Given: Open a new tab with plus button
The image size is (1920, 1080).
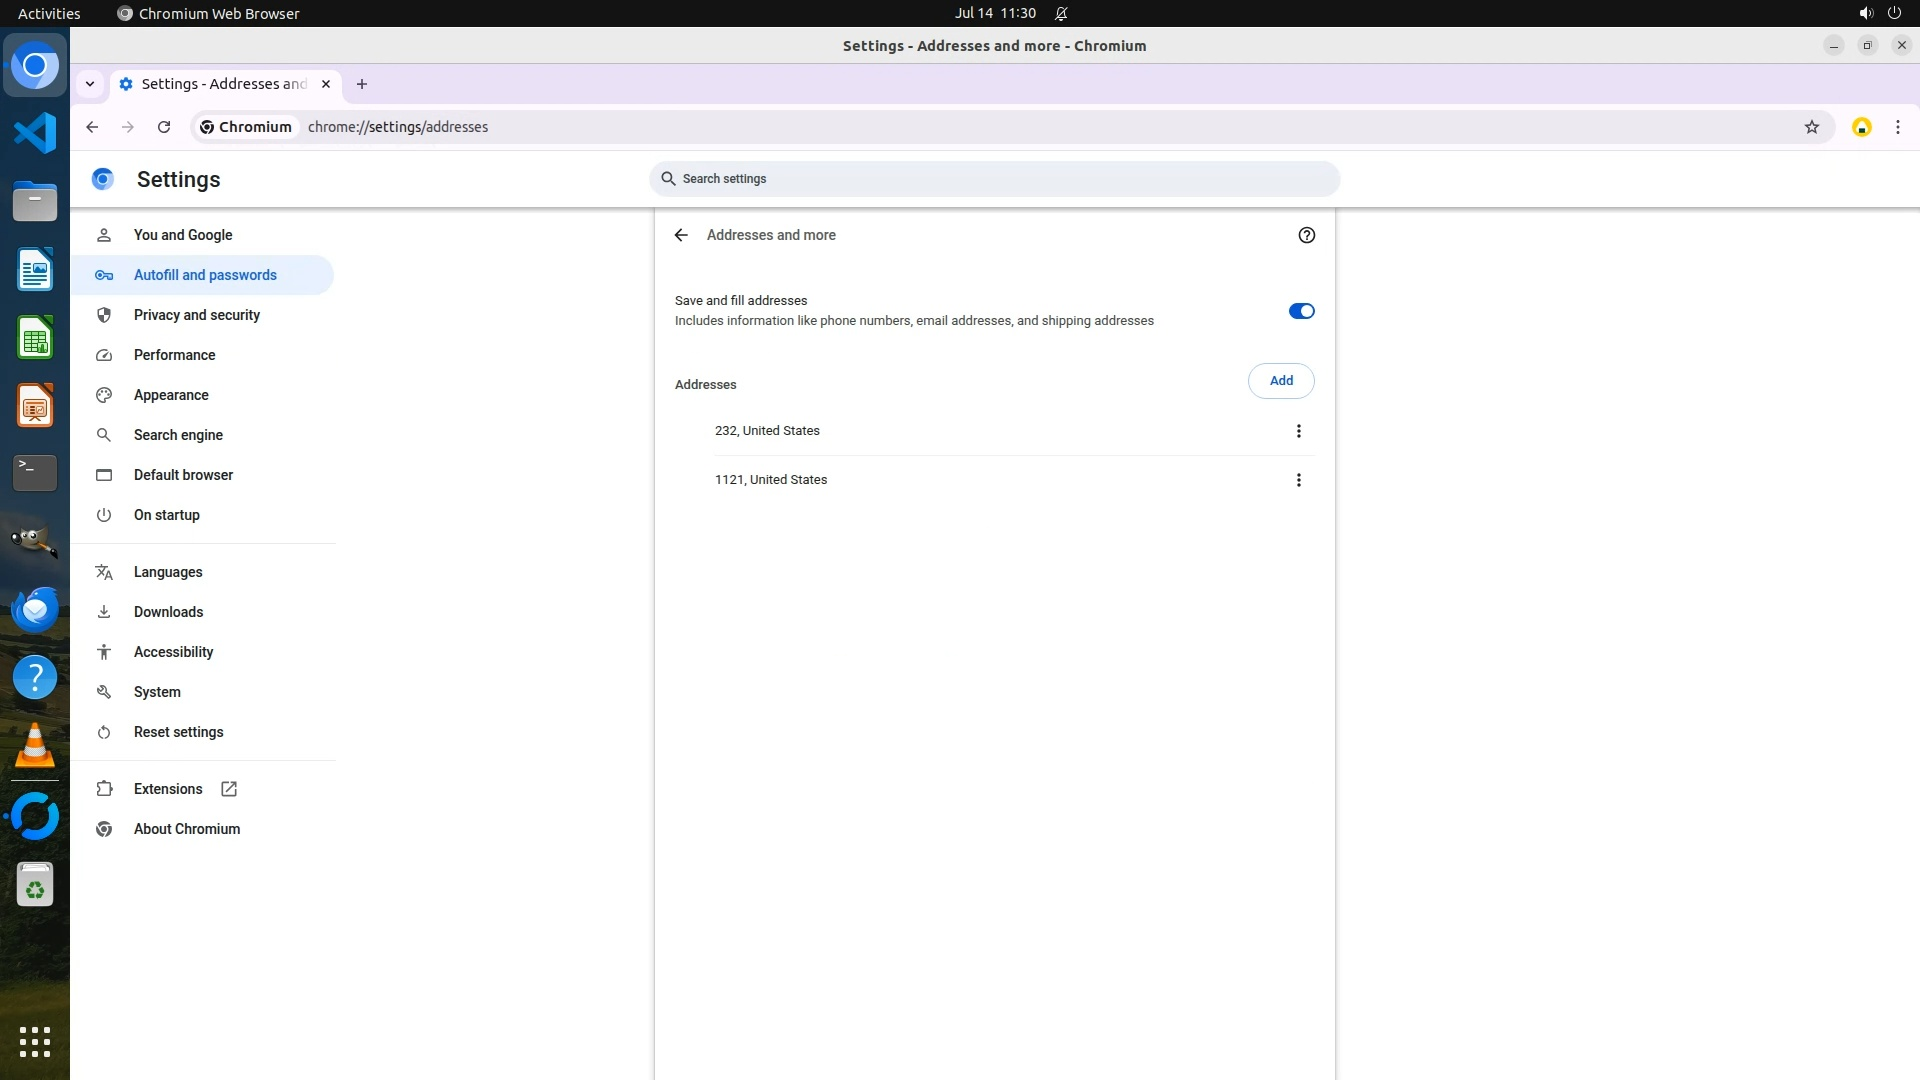Looking at the screenshot, I should click(x=362, y=84).
